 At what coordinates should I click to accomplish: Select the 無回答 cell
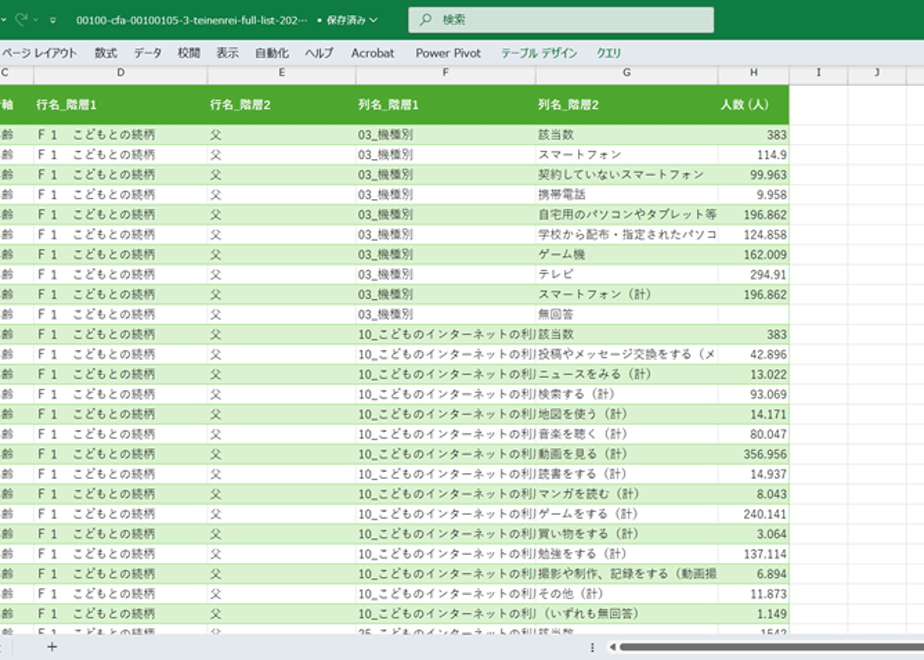pos(626,314)
